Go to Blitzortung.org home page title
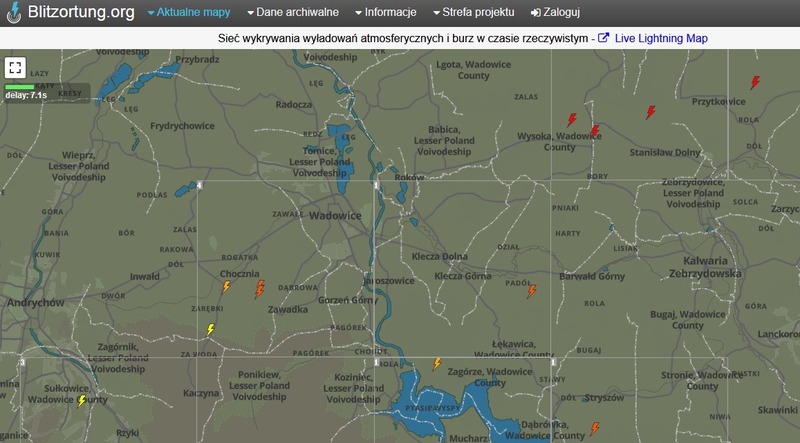Viewport: 800px width, 443px height. point(82,13)
